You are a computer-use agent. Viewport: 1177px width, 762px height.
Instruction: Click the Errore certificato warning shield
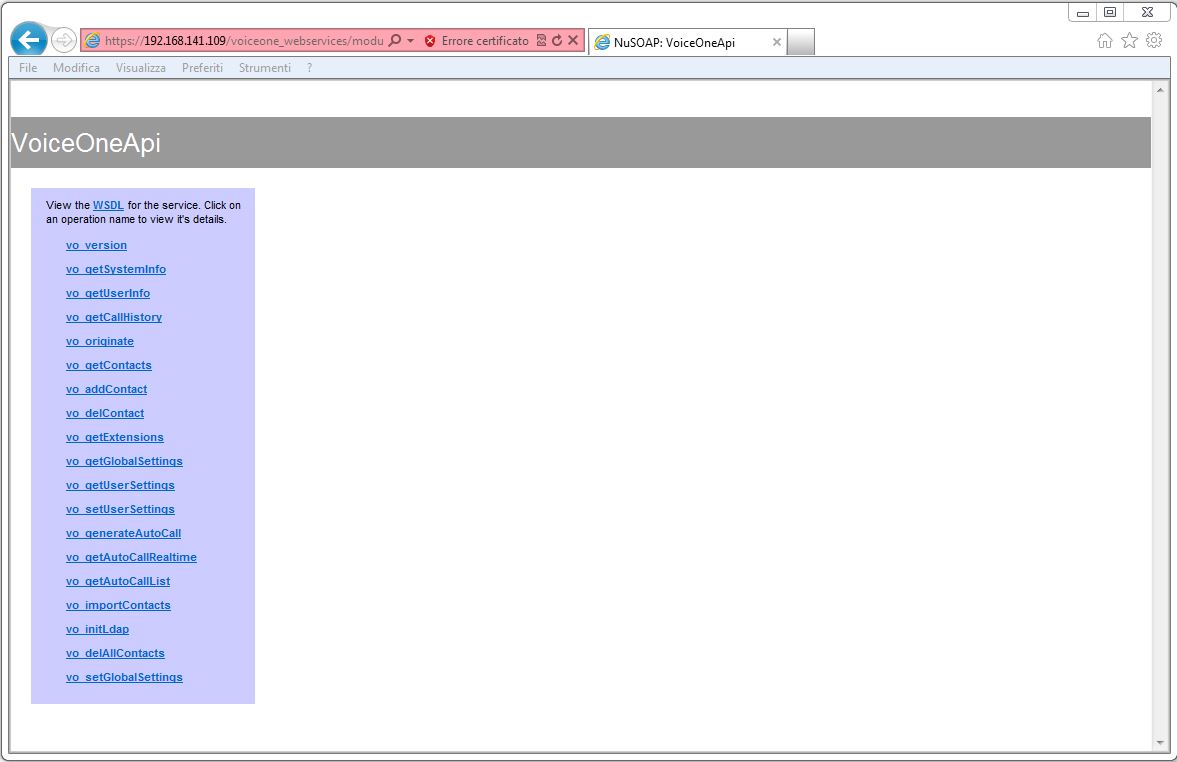click(430, 41)
